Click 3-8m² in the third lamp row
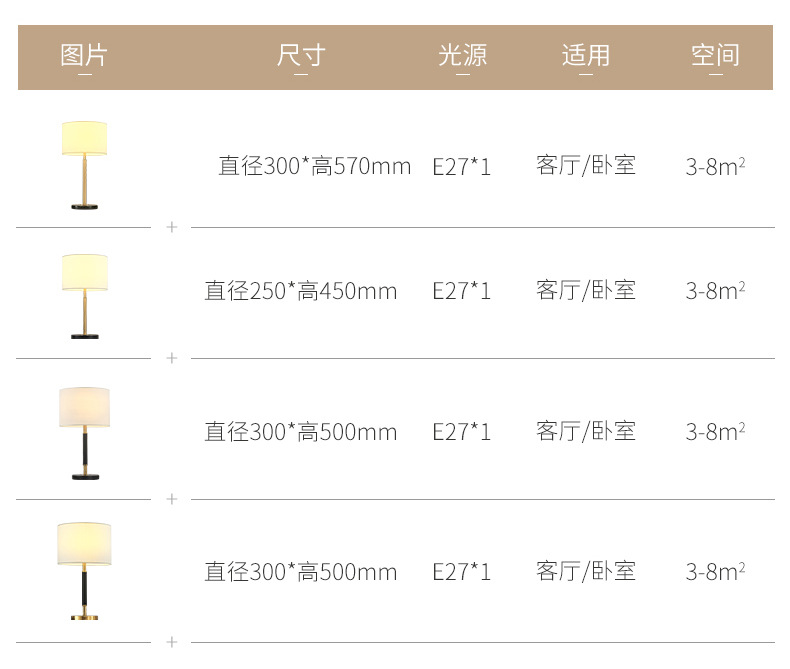 click(x=715, y=432)
